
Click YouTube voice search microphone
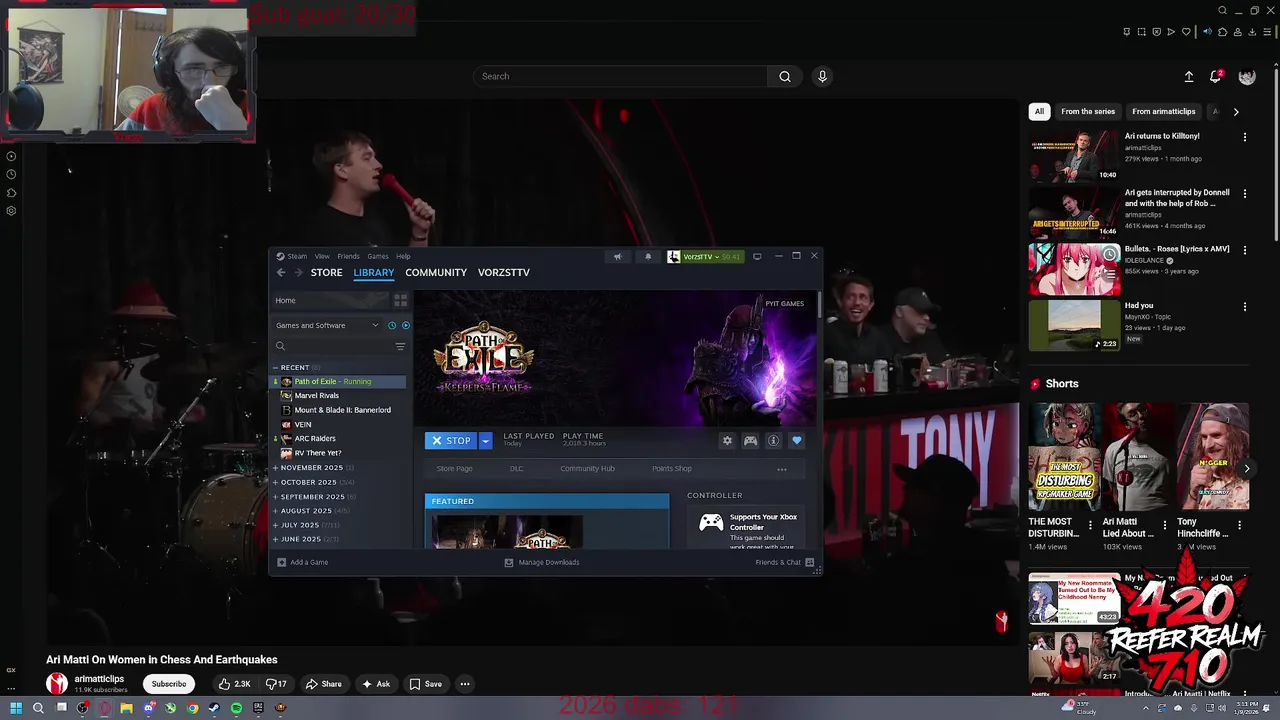pos(822,76)
